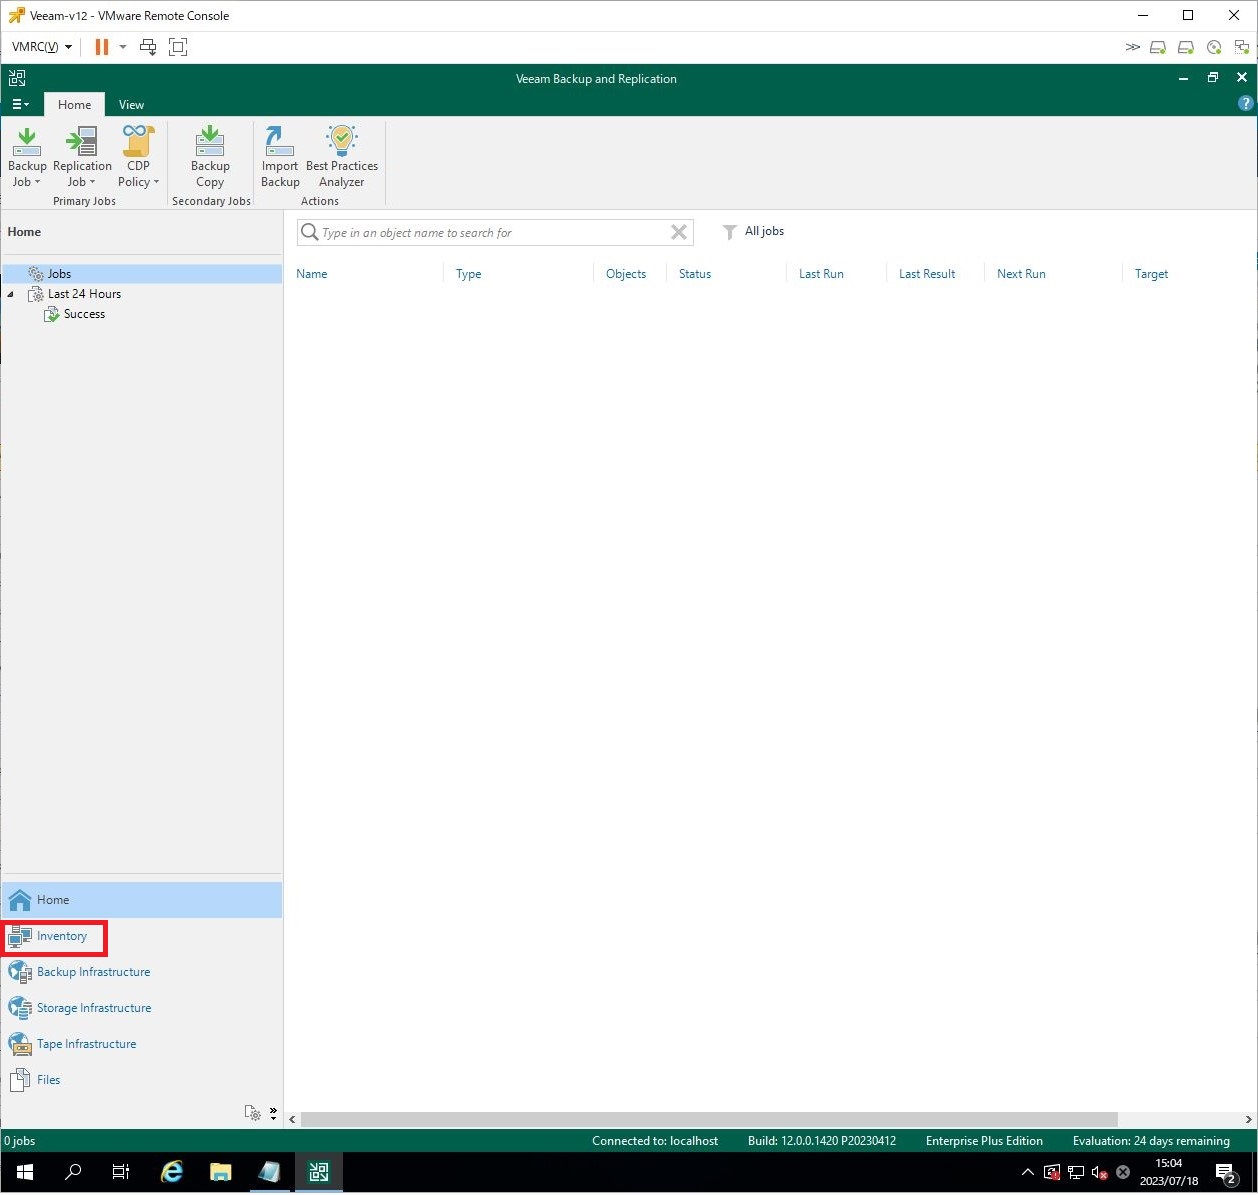Sort by Name column header
The image size is (1258, 1195).
(x=312, y=273)
